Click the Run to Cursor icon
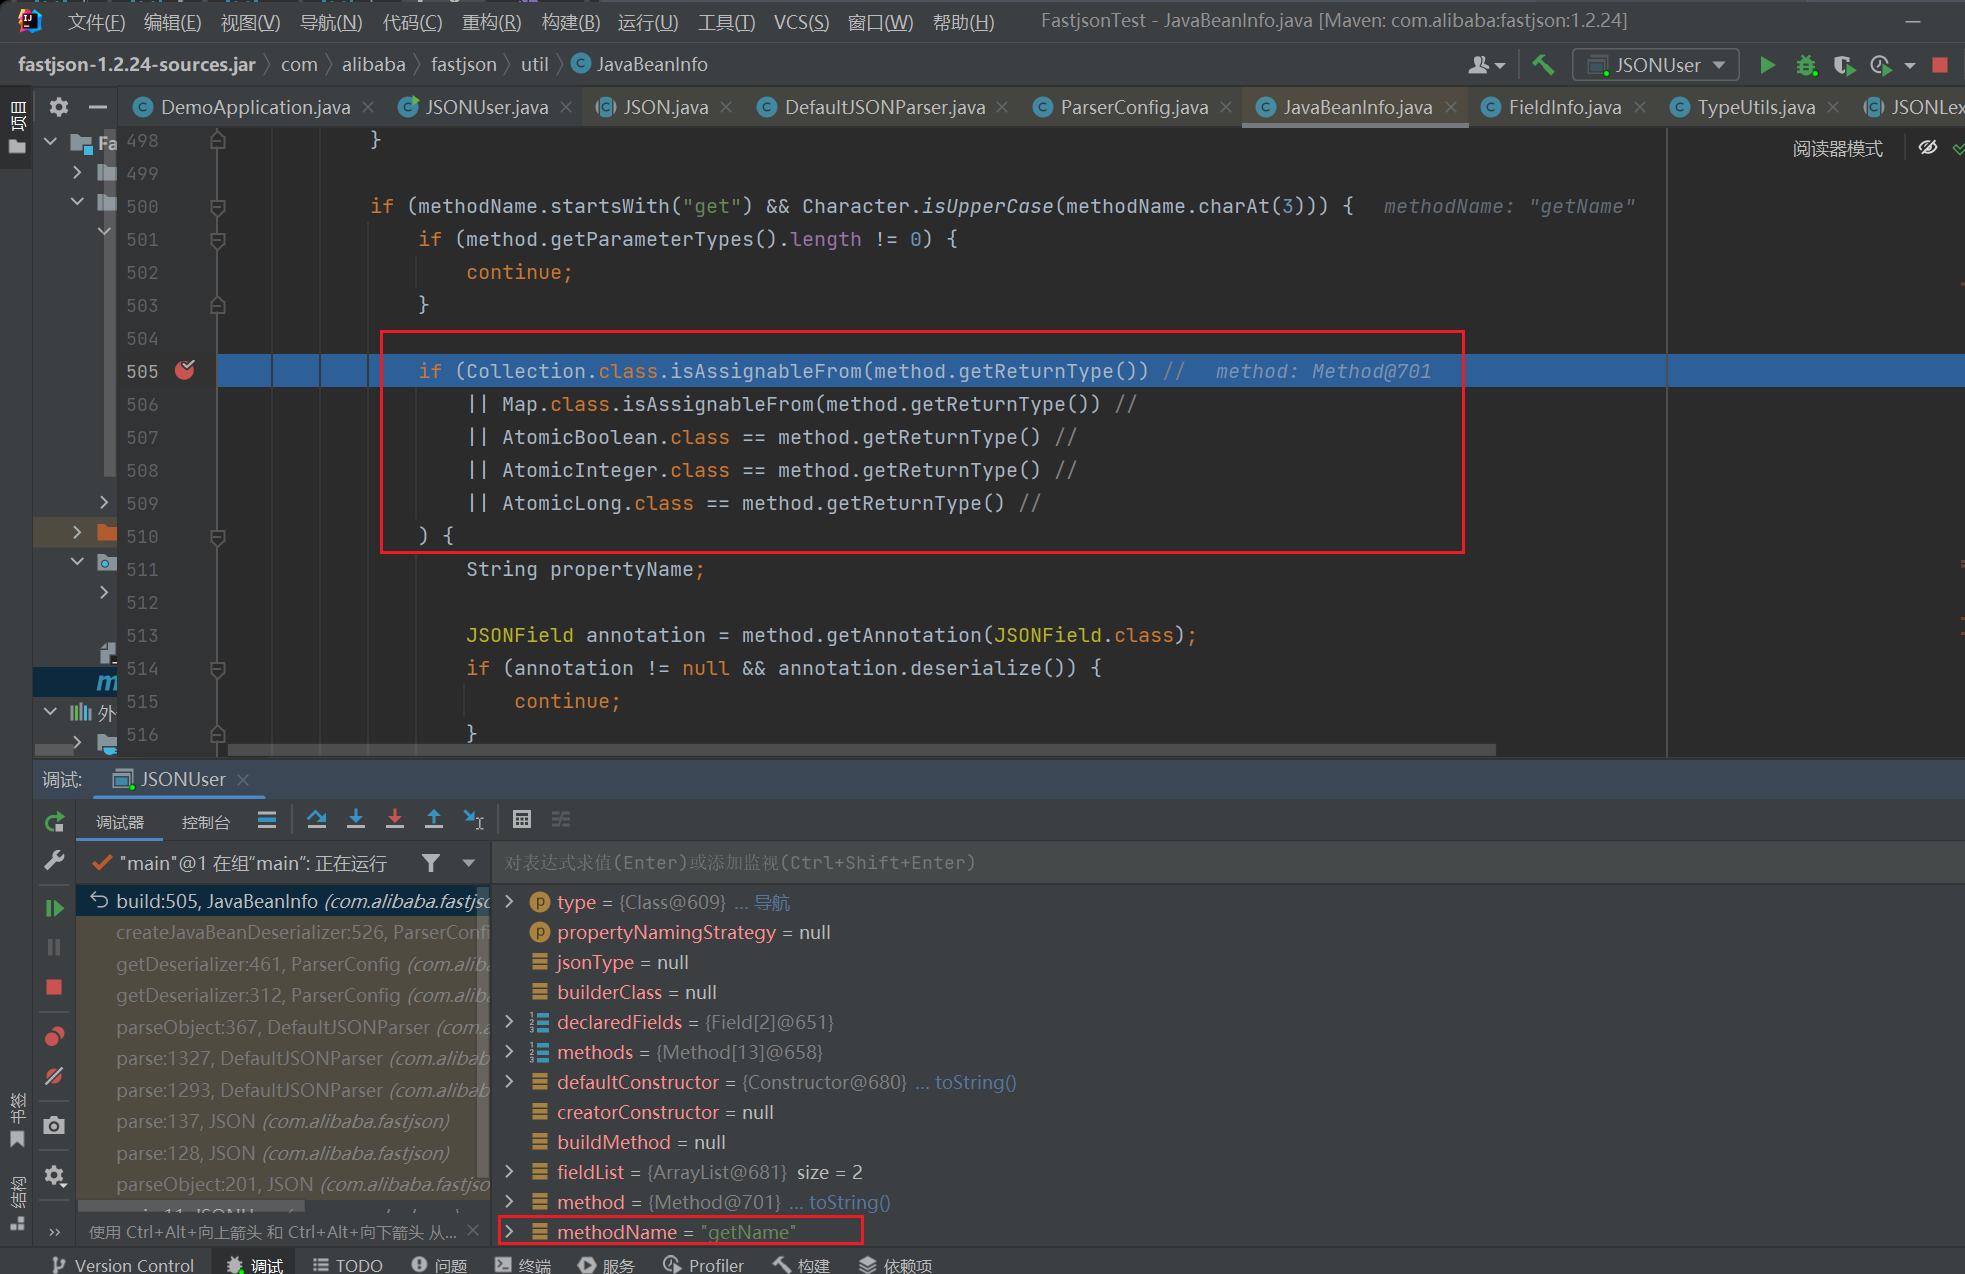 tap(474, 820)
